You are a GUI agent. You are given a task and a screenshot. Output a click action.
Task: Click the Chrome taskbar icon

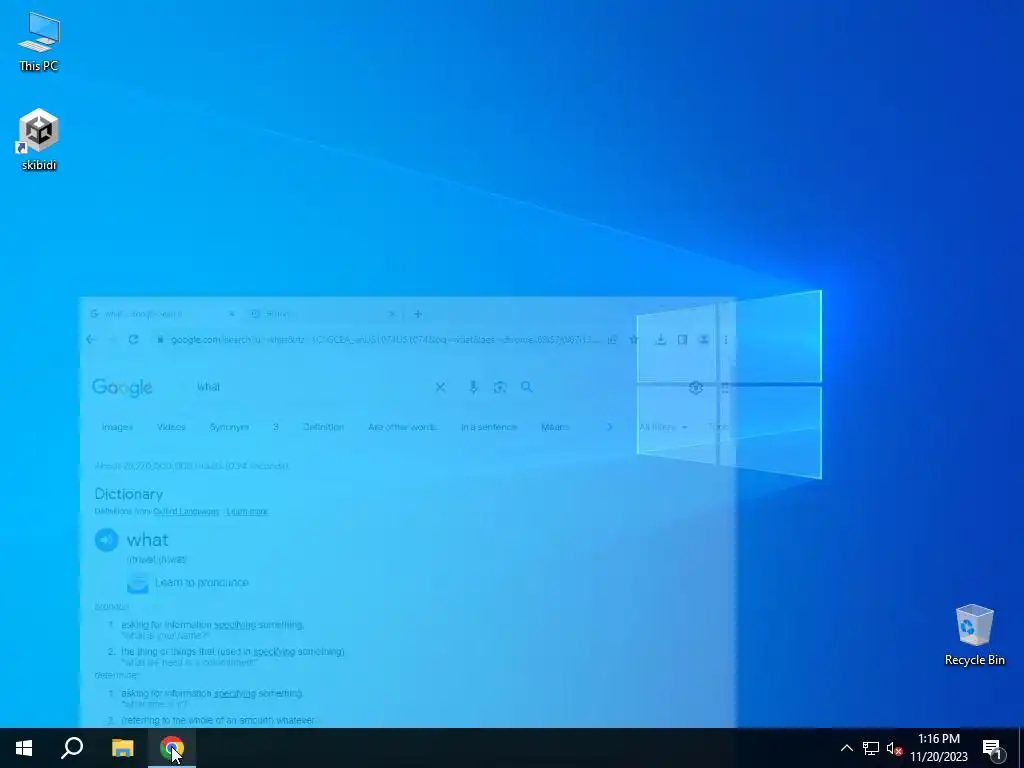[172, 748]
